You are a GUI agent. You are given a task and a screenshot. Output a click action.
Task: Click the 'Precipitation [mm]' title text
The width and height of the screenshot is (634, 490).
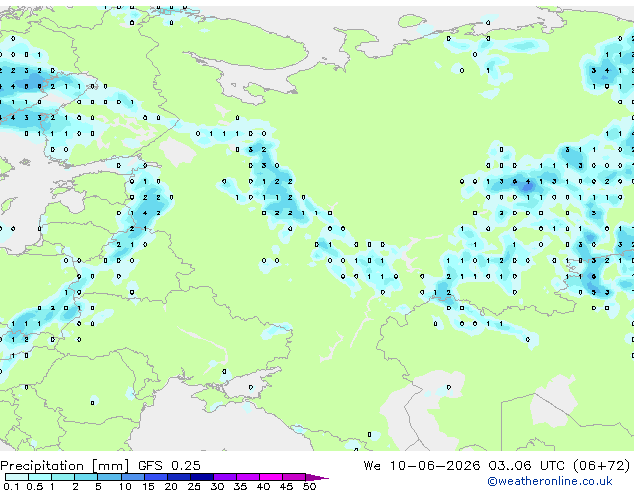(65, 466)
